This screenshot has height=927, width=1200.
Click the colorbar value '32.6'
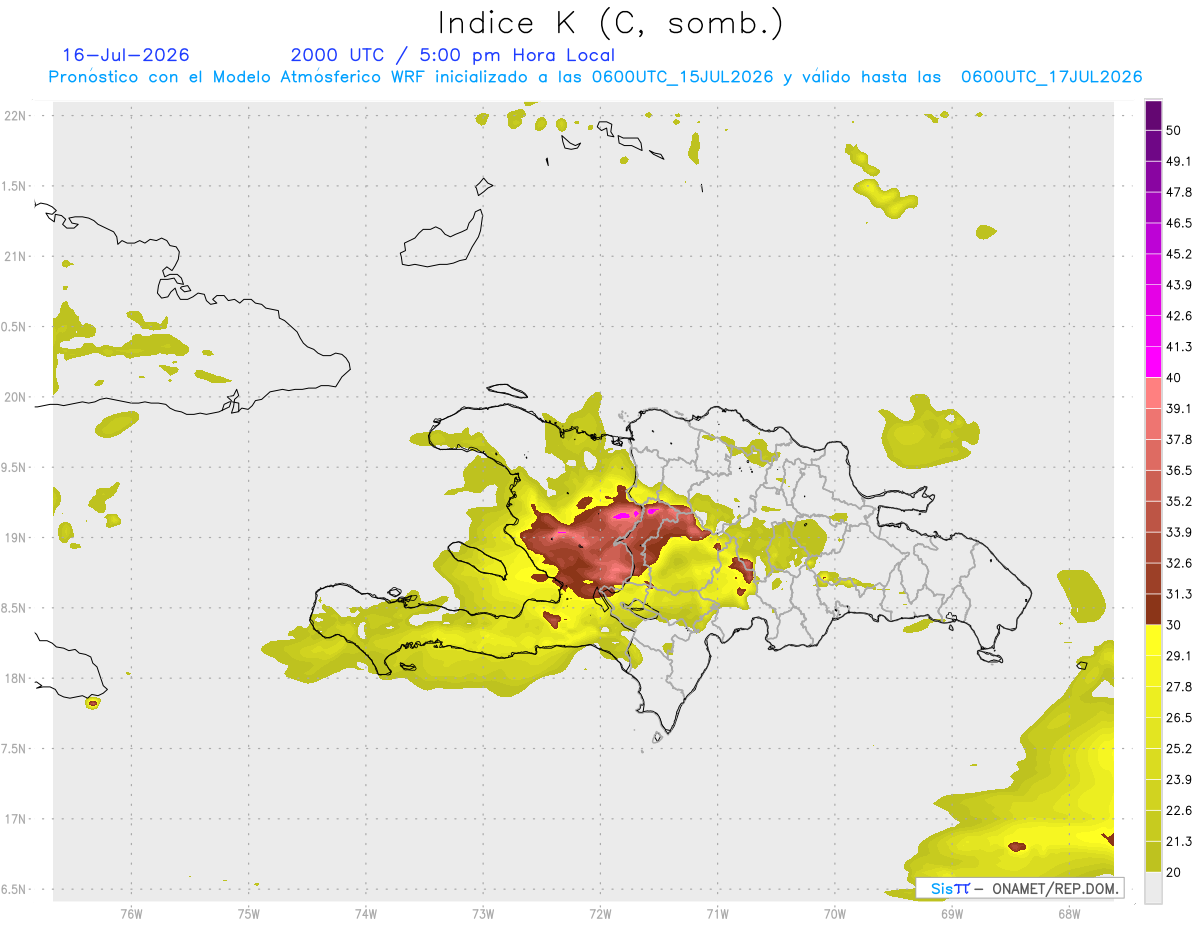(x=1180, y=563)
